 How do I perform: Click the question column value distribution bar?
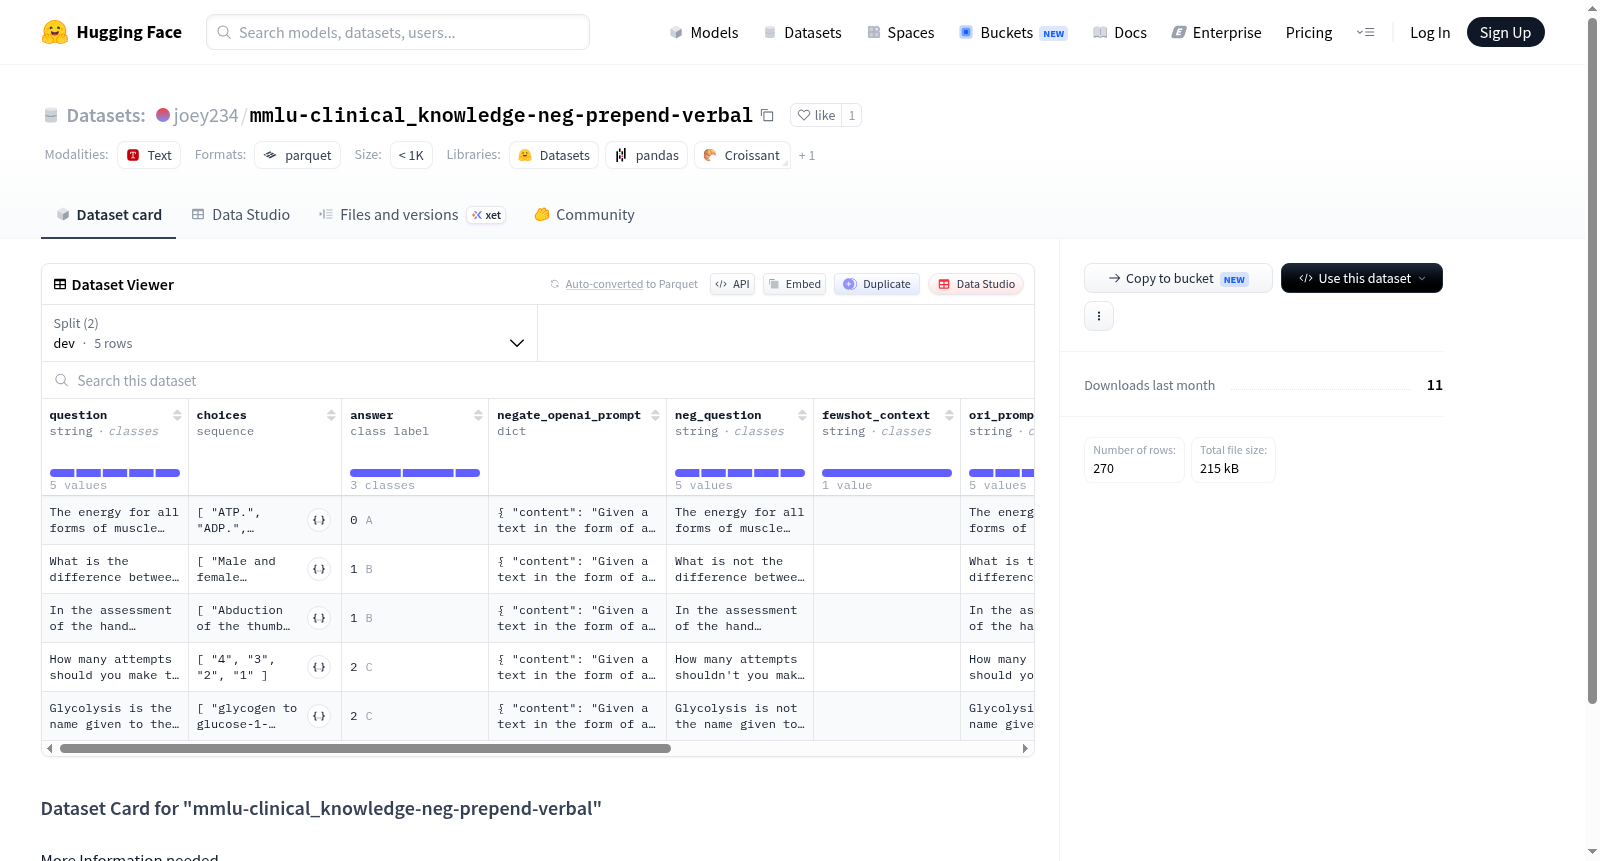tap(115, 473)
